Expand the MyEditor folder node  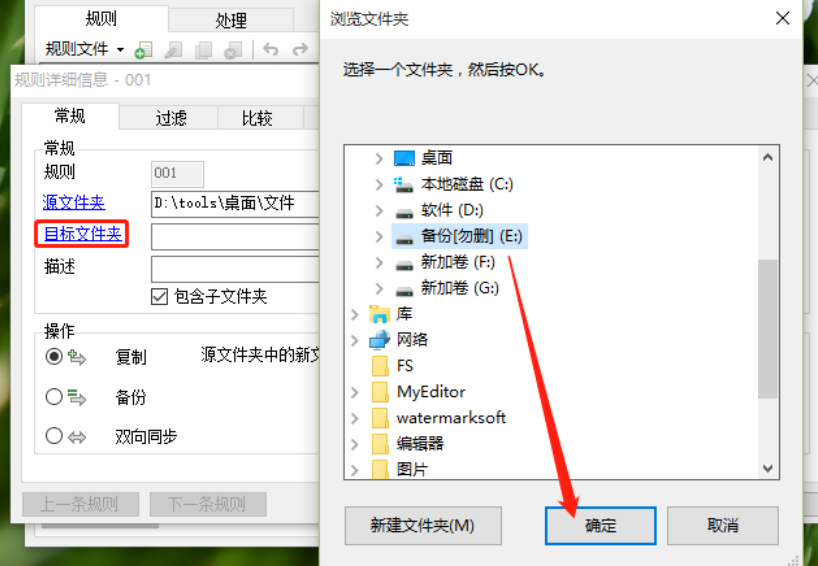pos(355,392)
